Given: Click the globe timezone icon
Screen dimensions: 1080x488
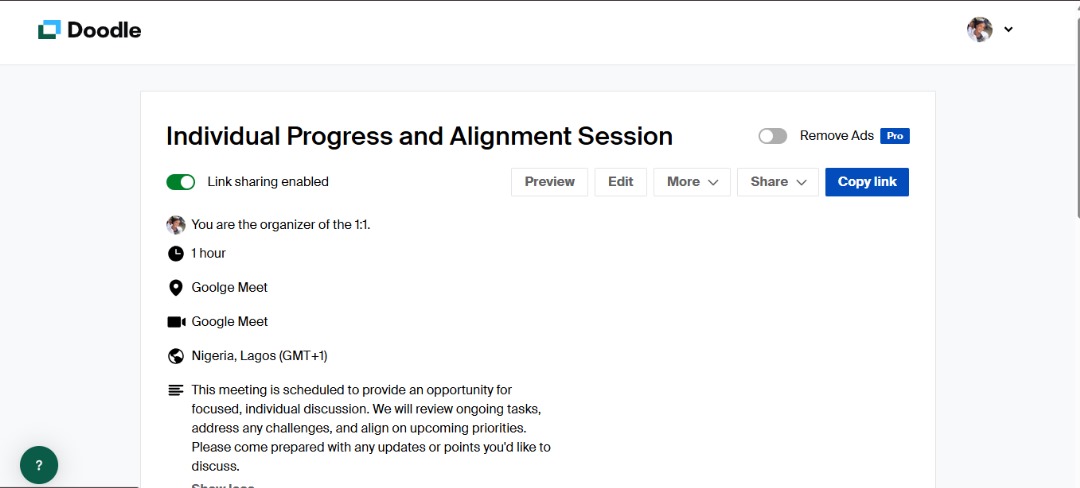Looking at the screenshot, I should point(176,356).
